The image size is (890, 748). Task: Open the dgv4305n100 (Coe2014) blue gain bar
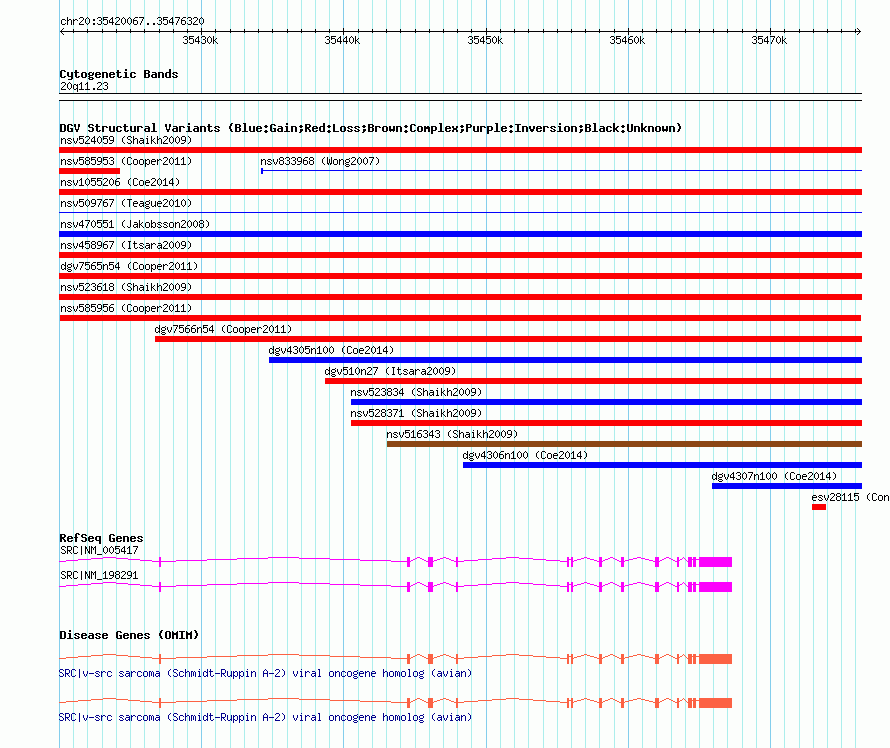point(565,360)
